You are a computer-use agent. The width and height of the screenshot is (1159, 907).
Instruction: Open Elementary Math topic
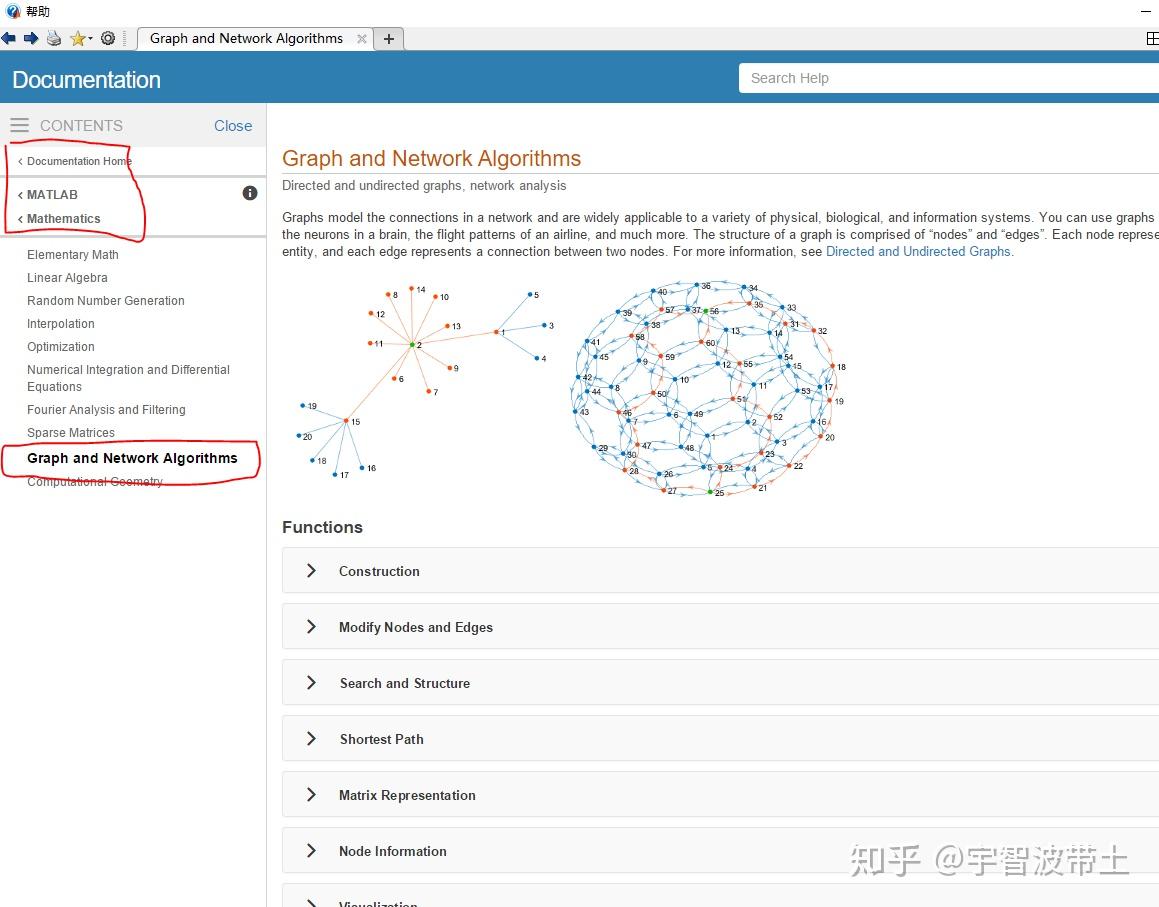pos(72,254)
